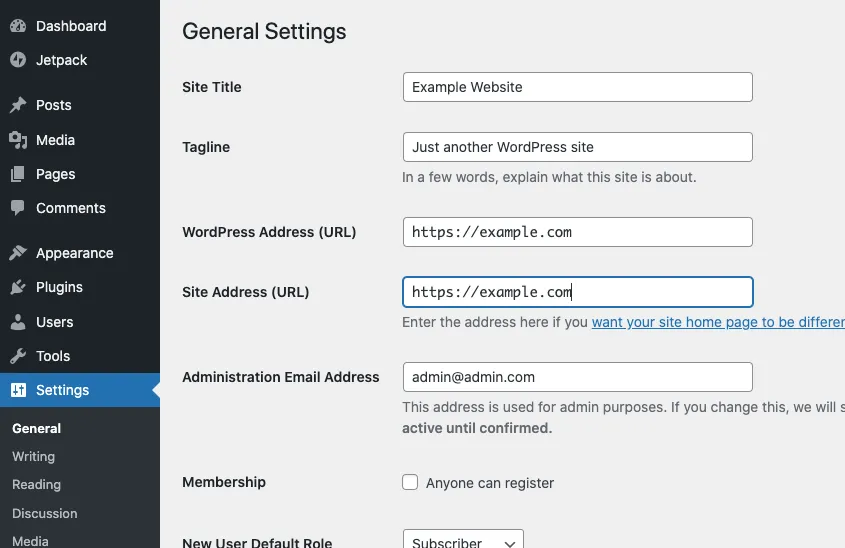
Task: Click the Tagline input field
Action: (578, 147)
